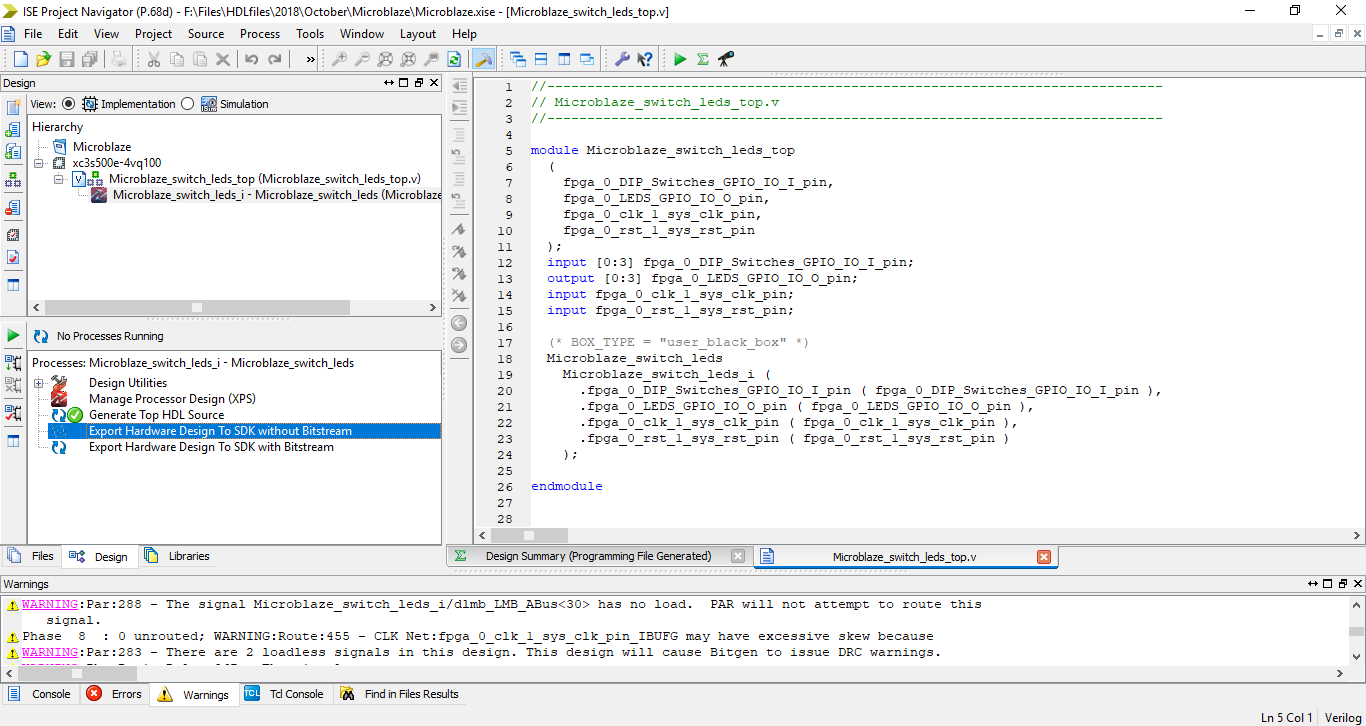The width and height of the screenshot is (1366, 726).
Task: Click the green back arrow in the editor sidebar
Action: [x=459, y=323]
